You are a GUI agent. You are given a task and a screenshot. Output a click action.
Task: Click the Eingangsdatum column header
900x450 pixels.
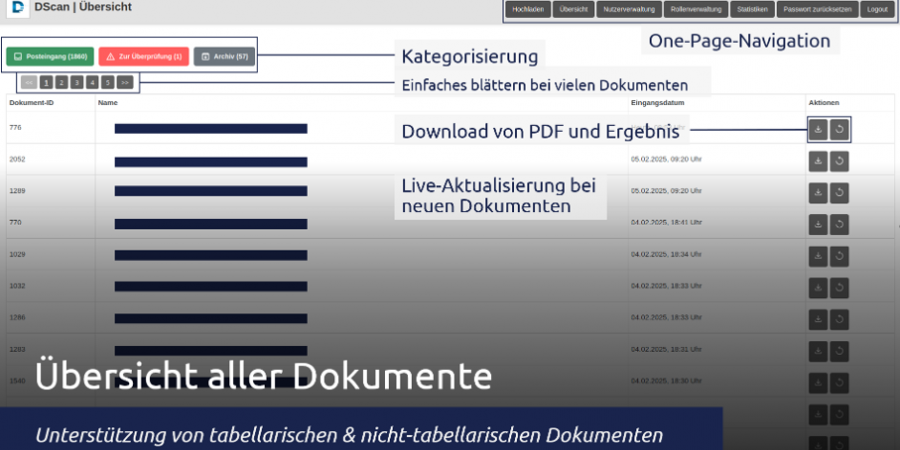(x=657, y=103)
